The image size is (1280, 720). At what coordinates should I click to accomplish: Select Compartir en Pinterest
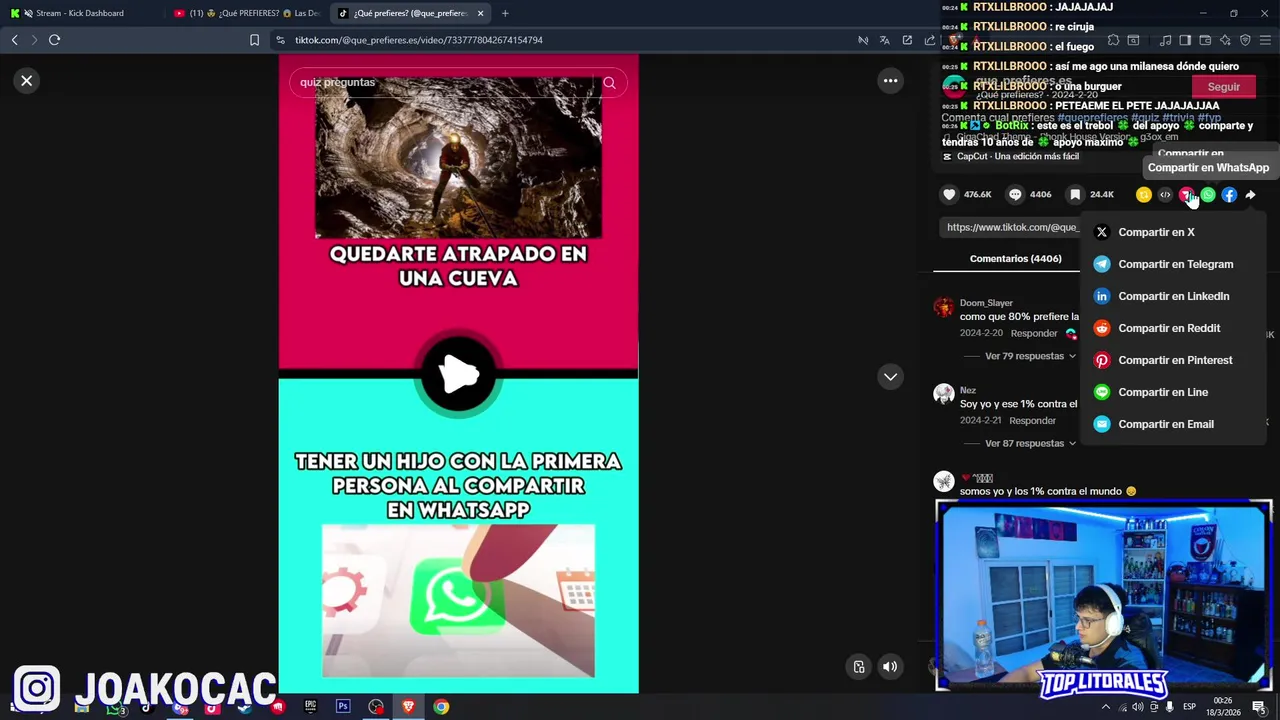pyautogui.click(x=1173, y=360)
